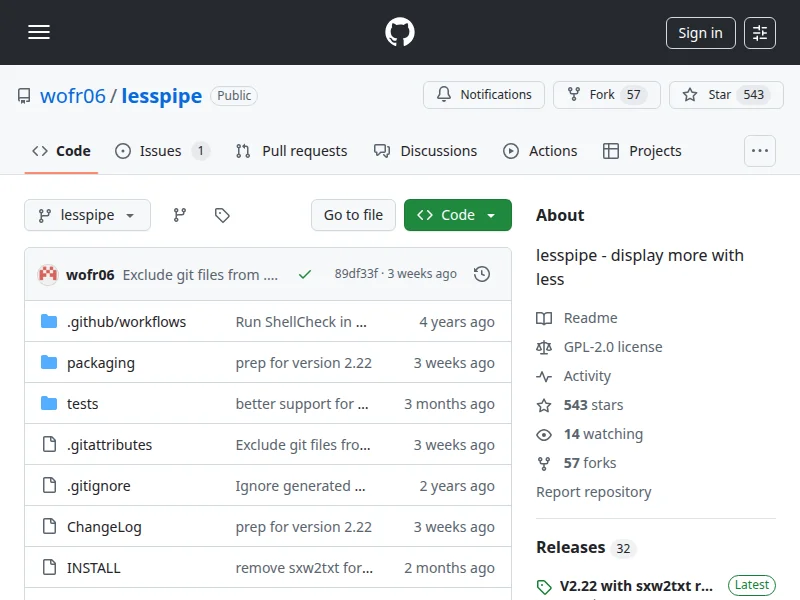800x600 pixels.
Task: View tags via the tag icon
Action: click(x=222, y=215)
